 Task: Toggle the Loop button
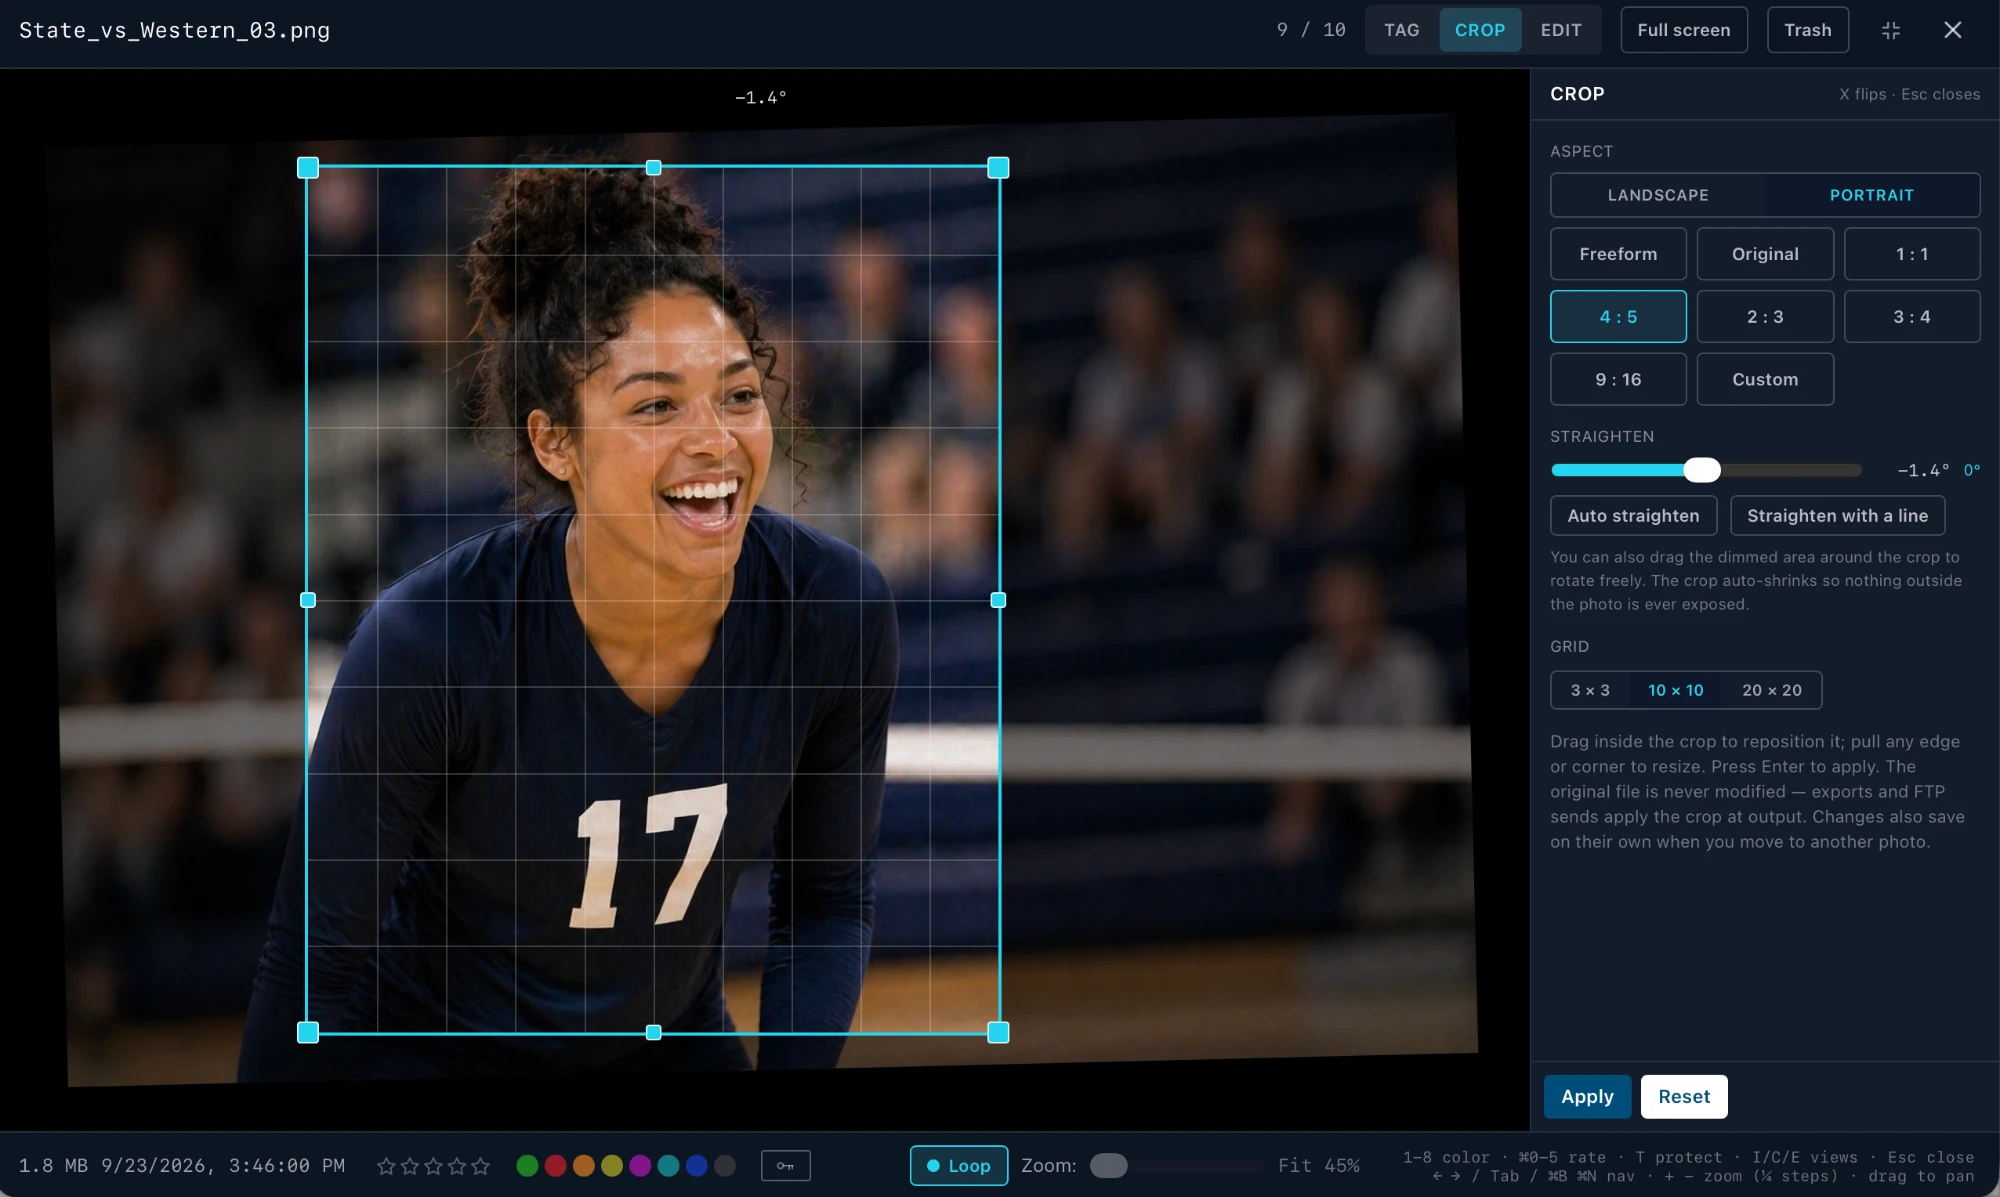(x=958, y=1166)
